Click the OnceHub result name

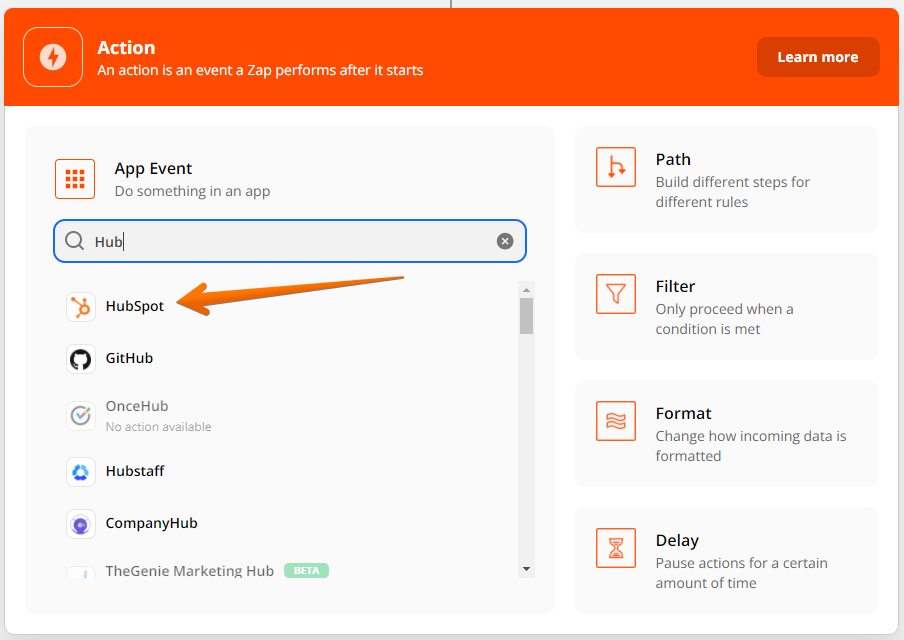pos(137,406)
